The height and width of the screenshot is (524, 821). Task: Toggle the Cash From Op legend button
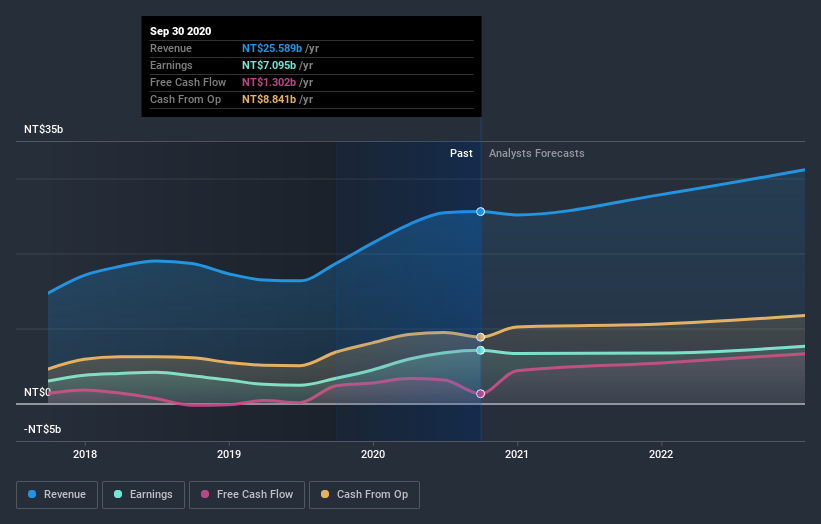pos(364,495)
